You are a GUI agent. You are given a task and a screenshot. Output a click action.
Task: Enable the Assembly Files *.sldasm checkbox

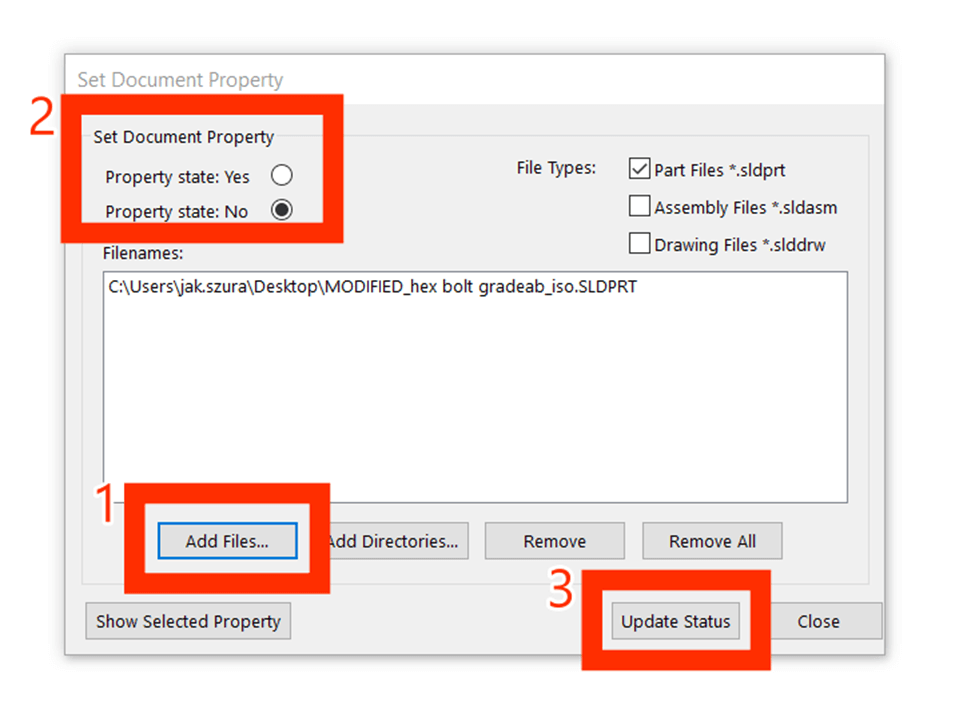click(x=639, y=207)
